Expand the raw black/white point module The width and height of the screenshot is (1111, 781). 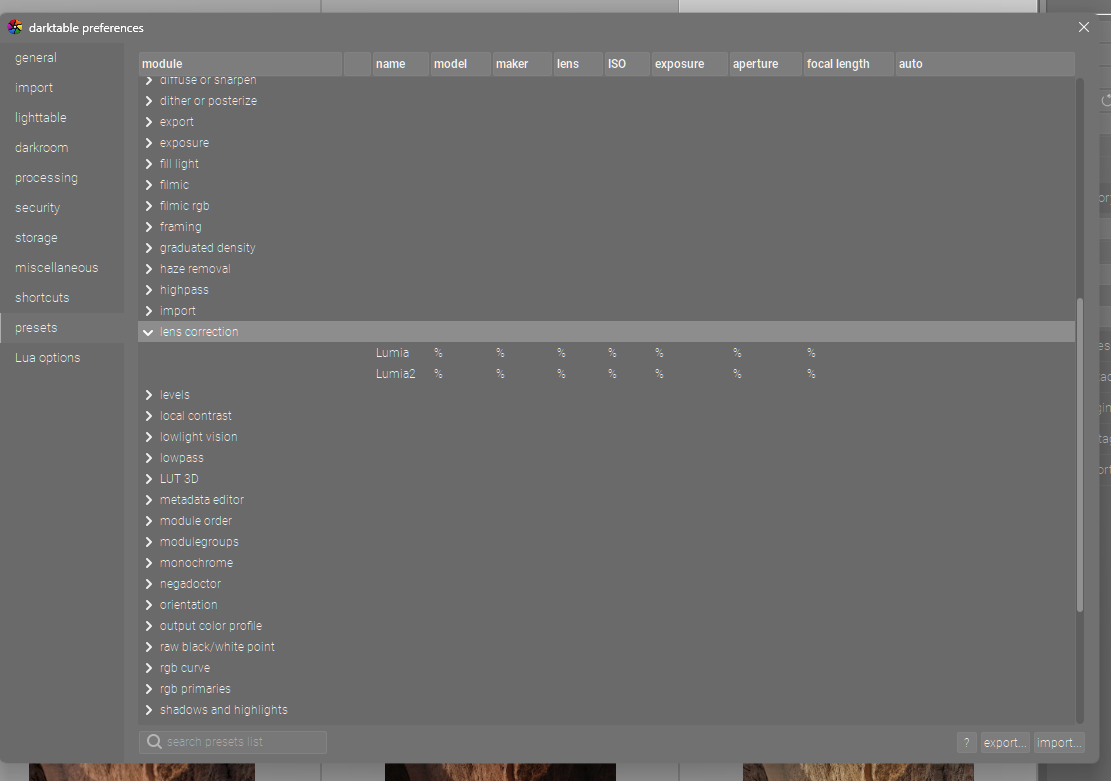point(149,647)
